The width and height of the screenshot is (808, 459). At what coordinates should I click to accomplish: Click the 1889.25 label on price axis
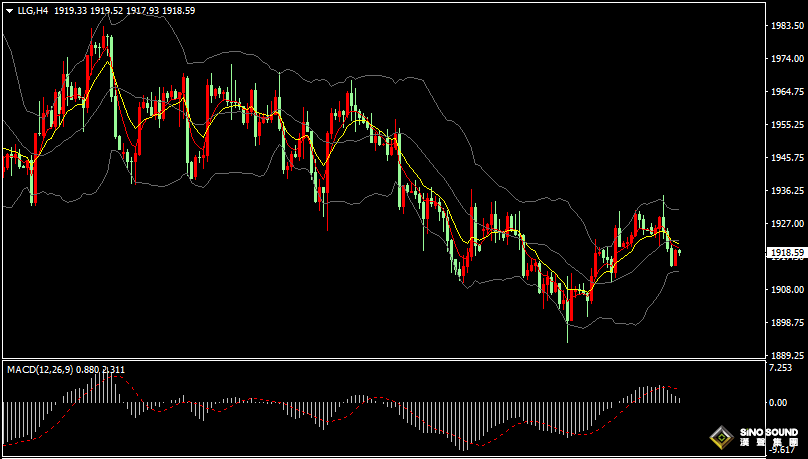788,355
